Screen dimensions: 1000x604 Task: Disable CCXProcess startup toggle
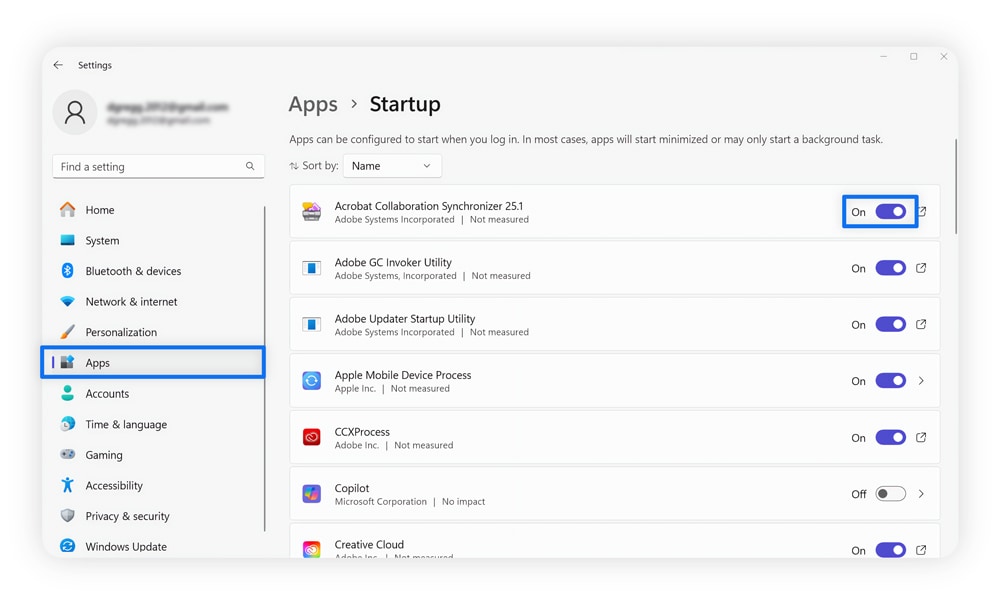pos(889,437)
